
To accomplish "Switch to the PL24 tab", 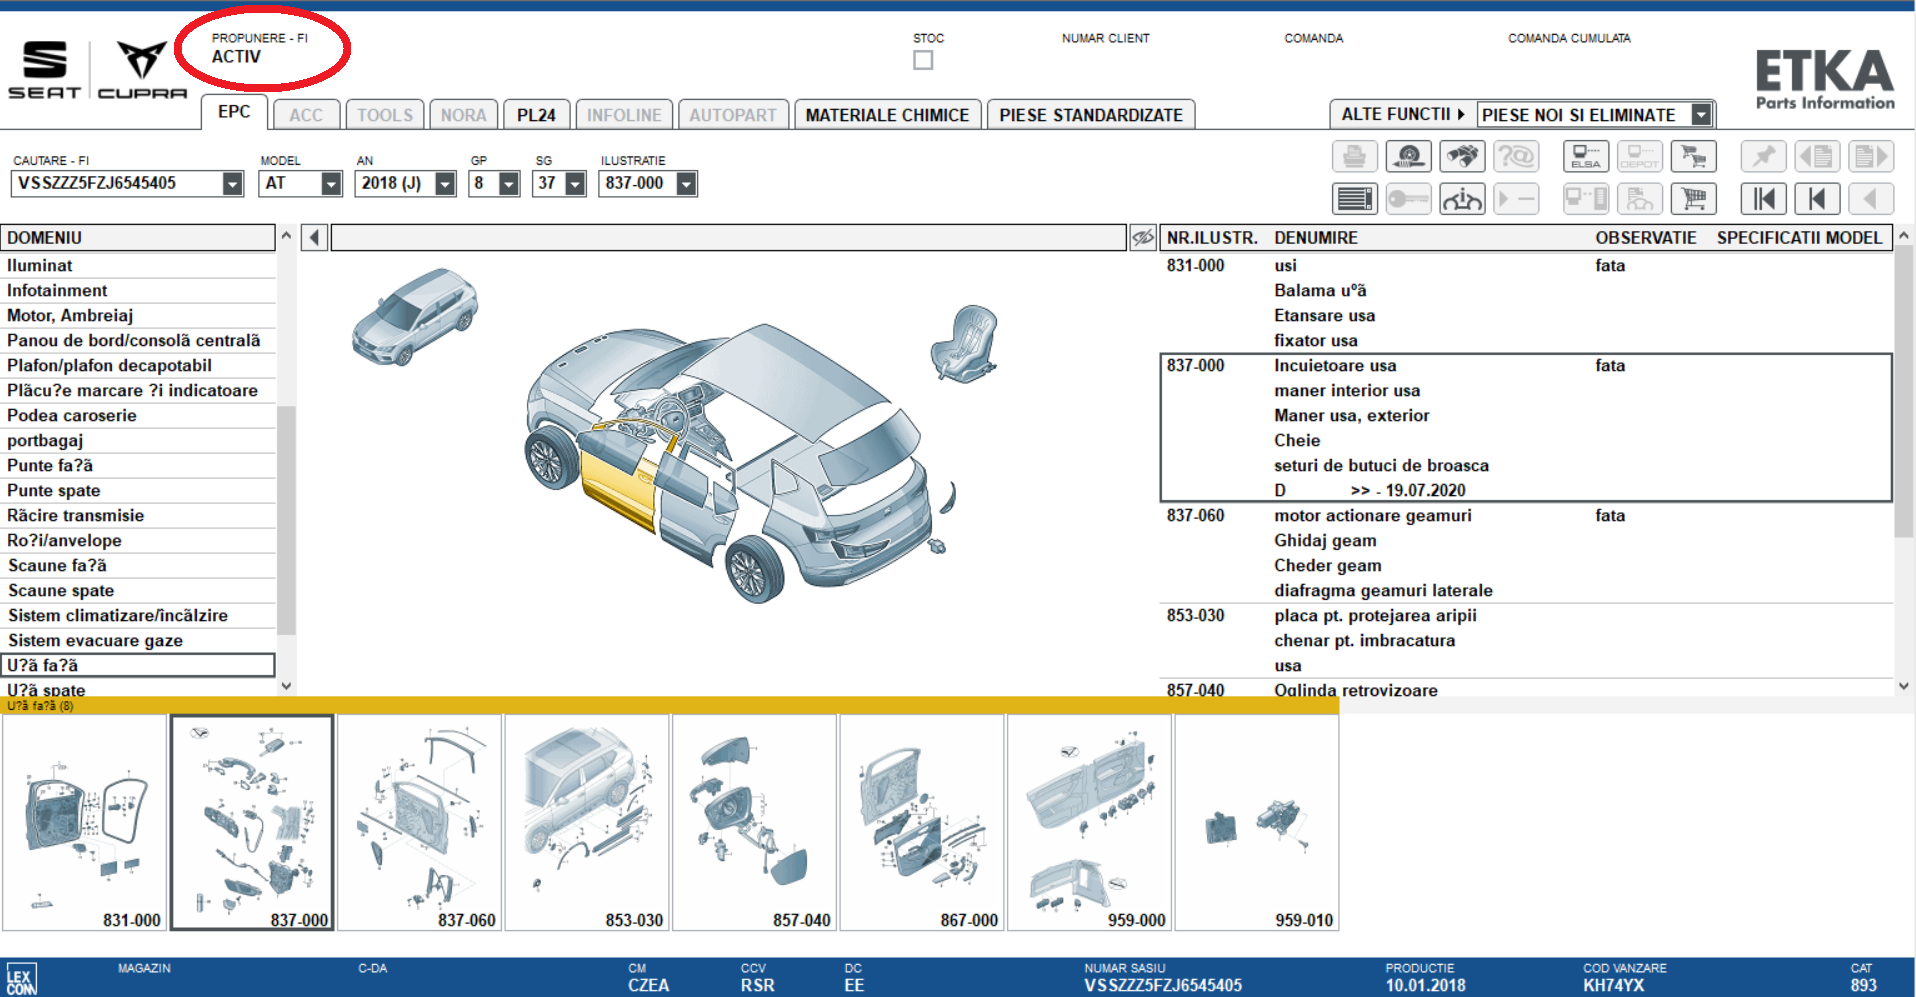I will tap(536, 115).
